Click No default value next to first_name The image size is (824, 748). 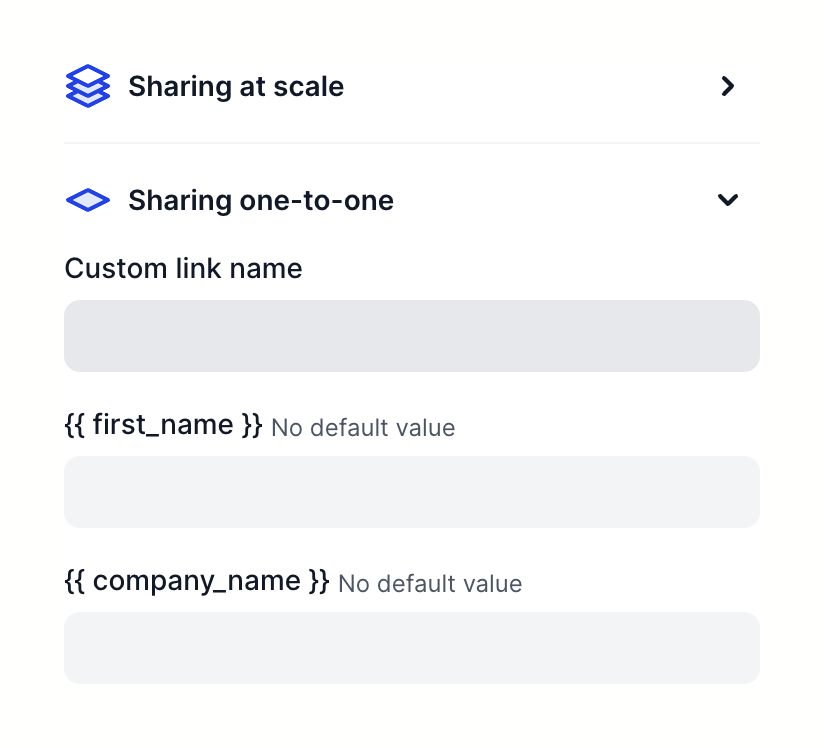tap(362, 428)
